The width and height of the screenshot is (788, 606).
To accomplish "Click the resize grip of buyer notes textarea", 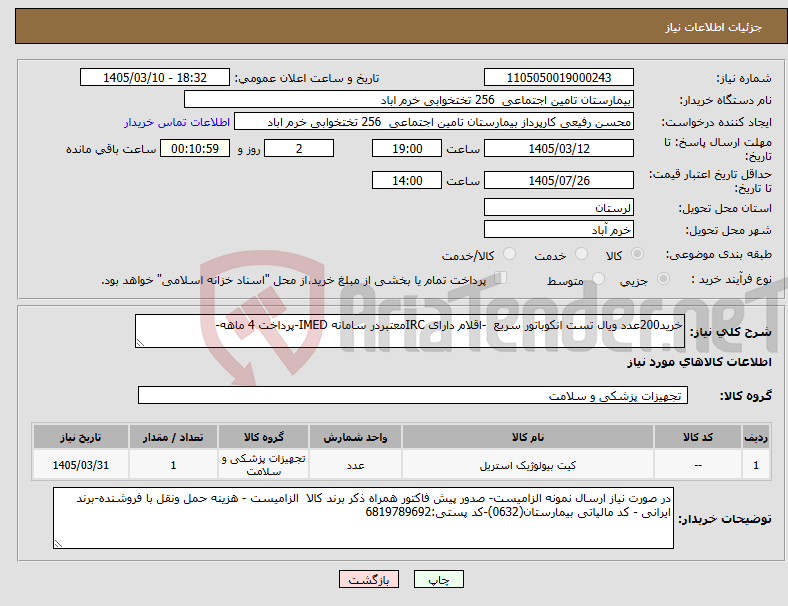I will 58,544.
